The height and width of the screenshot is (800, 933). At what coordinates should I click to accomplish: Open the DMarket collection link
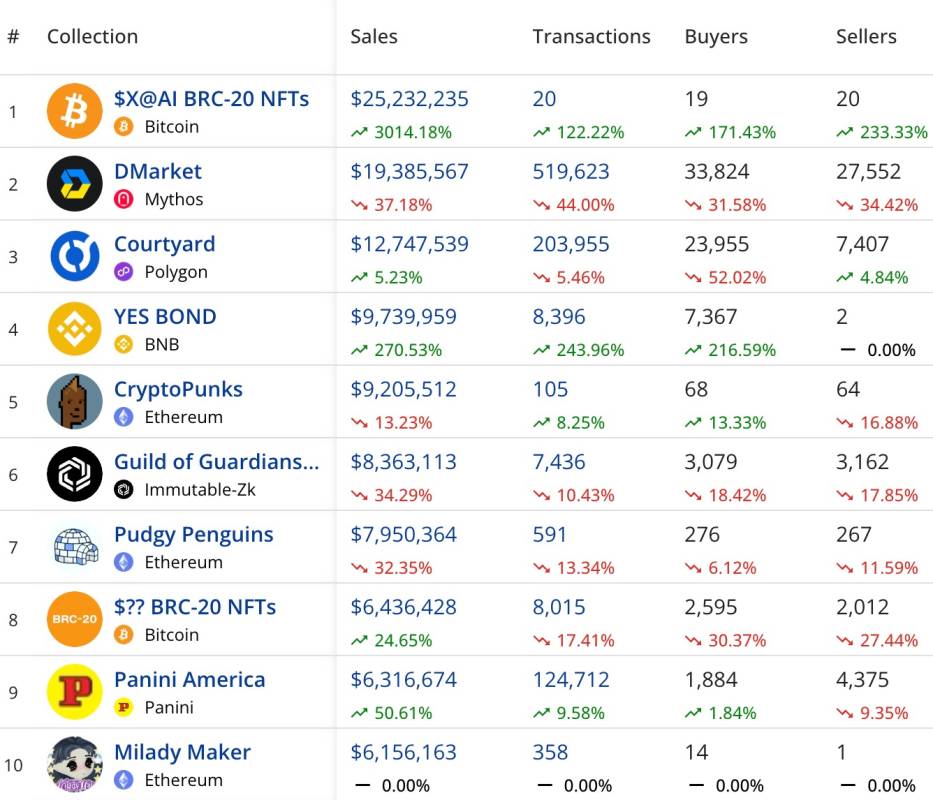(x=158, y=172)
